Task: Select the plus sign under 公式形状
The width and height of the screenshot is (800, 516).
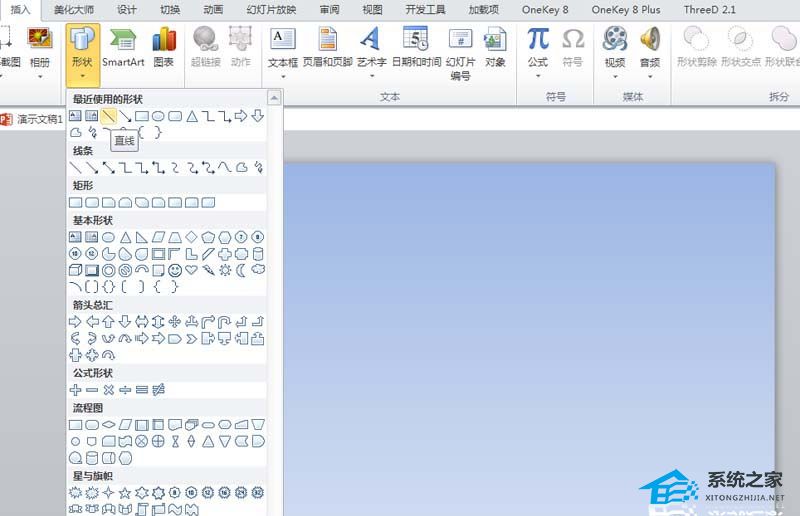Action: [76, 390]
